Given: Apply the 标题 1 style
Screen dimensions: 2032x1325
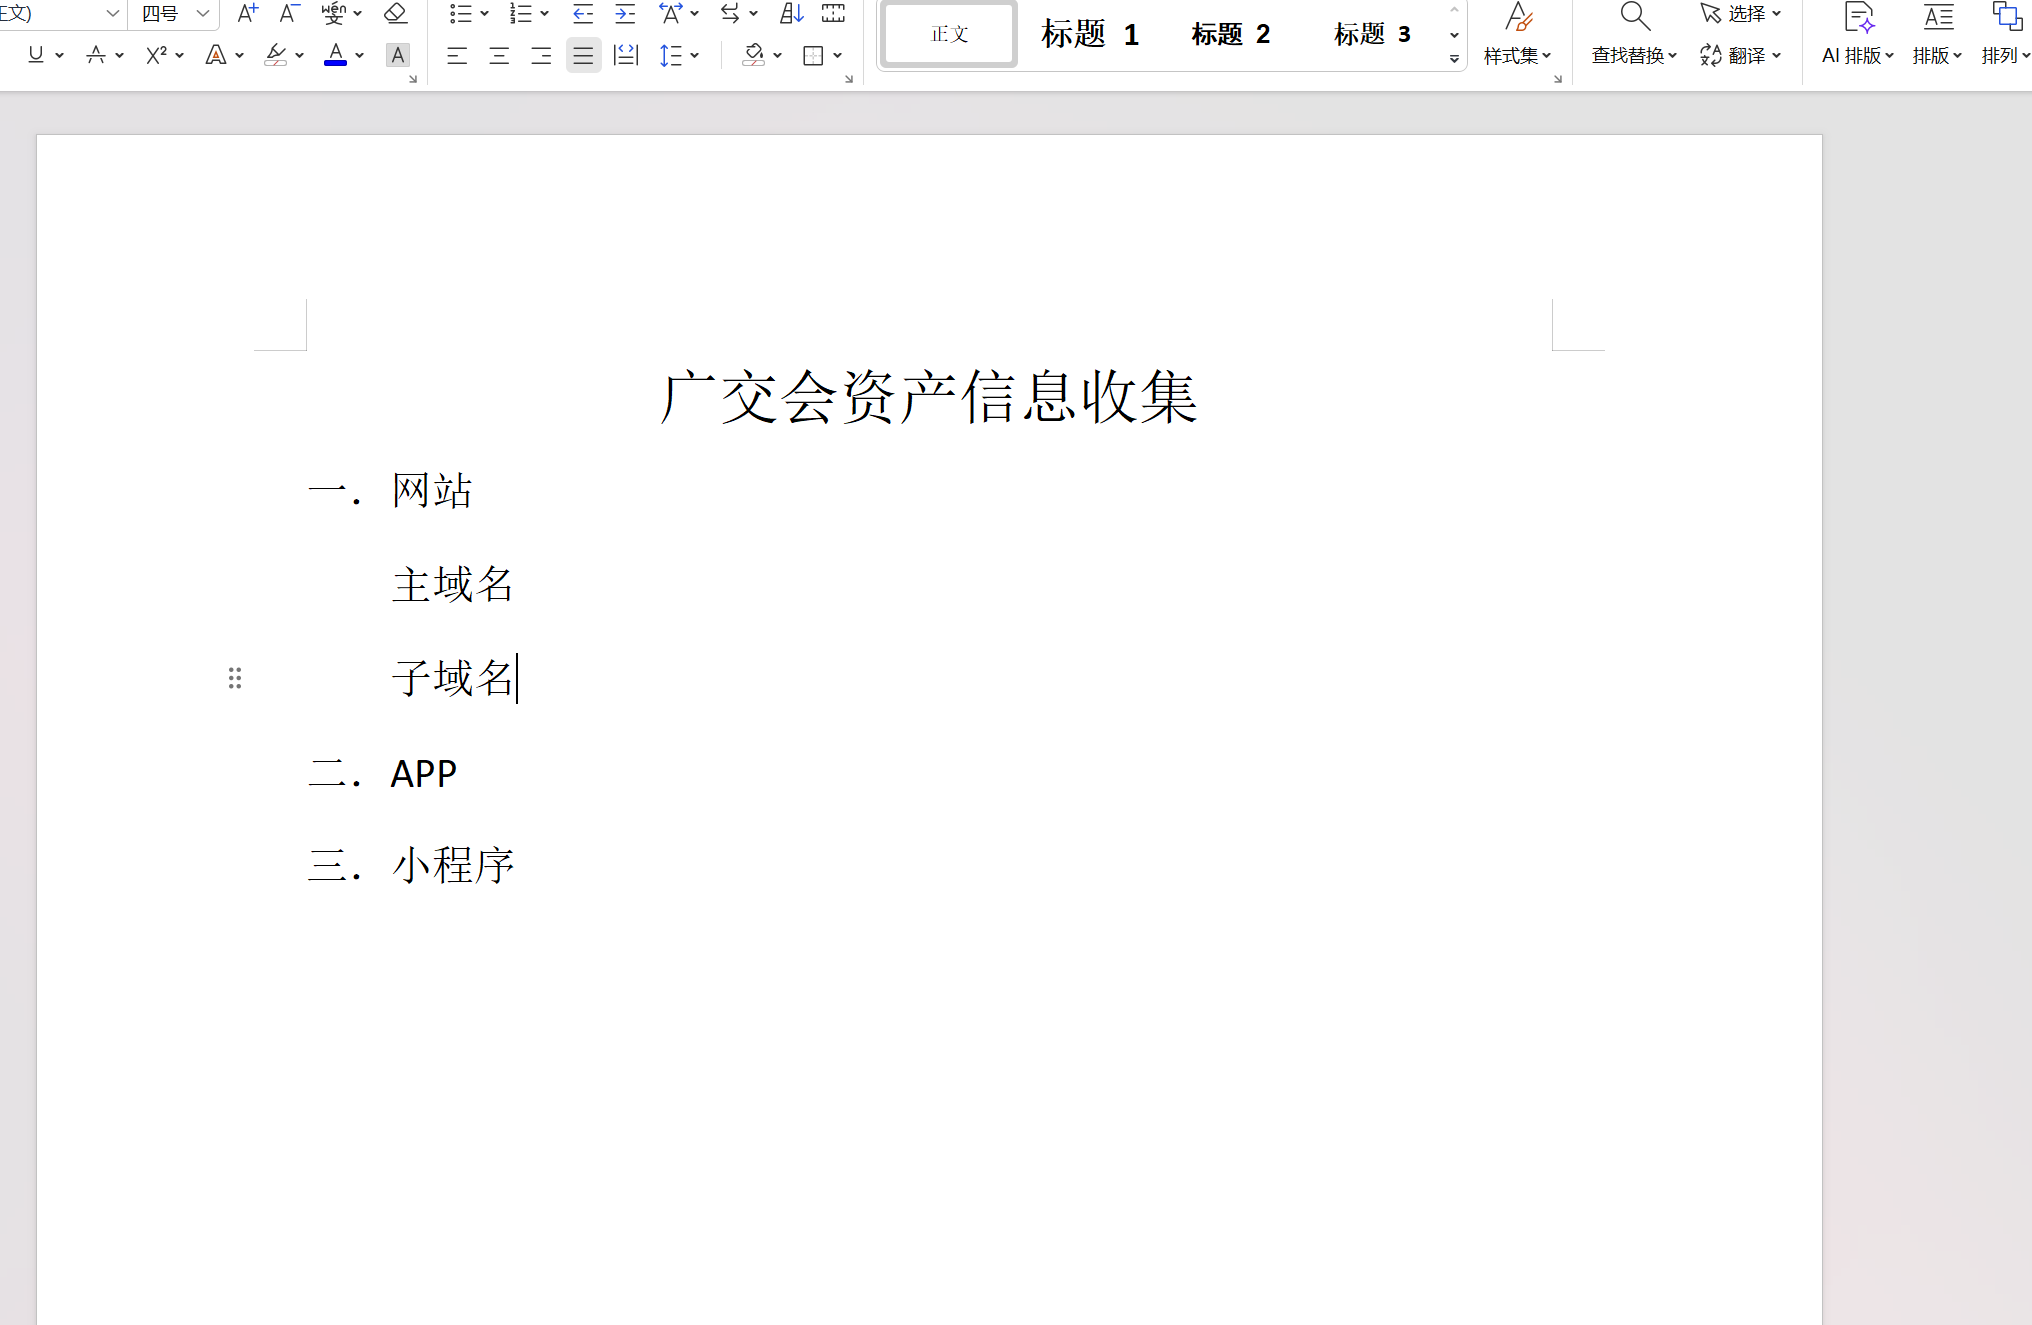Looking at the screenshot, I should click(x=1090, y=34).
